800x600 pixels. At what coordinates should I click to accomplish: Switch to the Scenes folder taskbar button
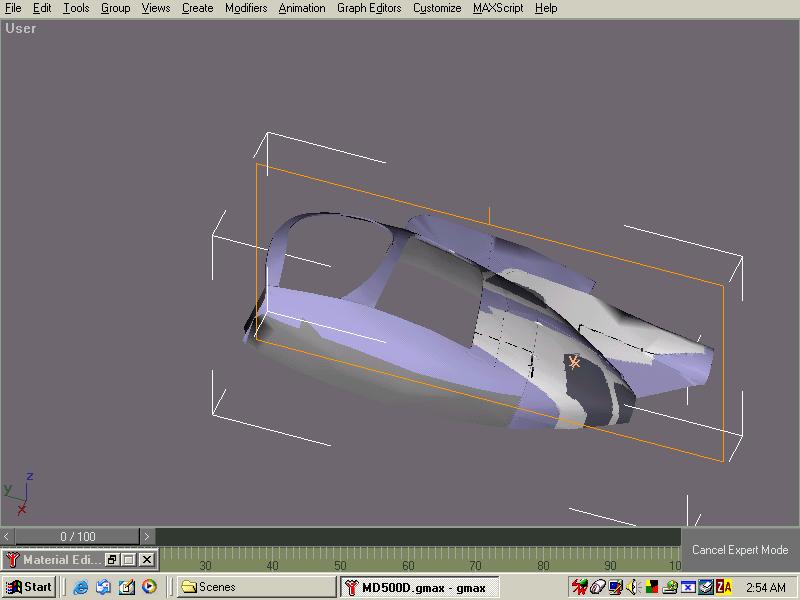[255, 587]
